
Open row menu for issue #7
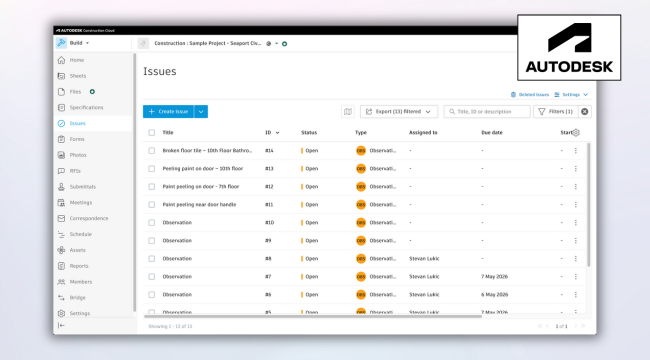pos(576,277)
